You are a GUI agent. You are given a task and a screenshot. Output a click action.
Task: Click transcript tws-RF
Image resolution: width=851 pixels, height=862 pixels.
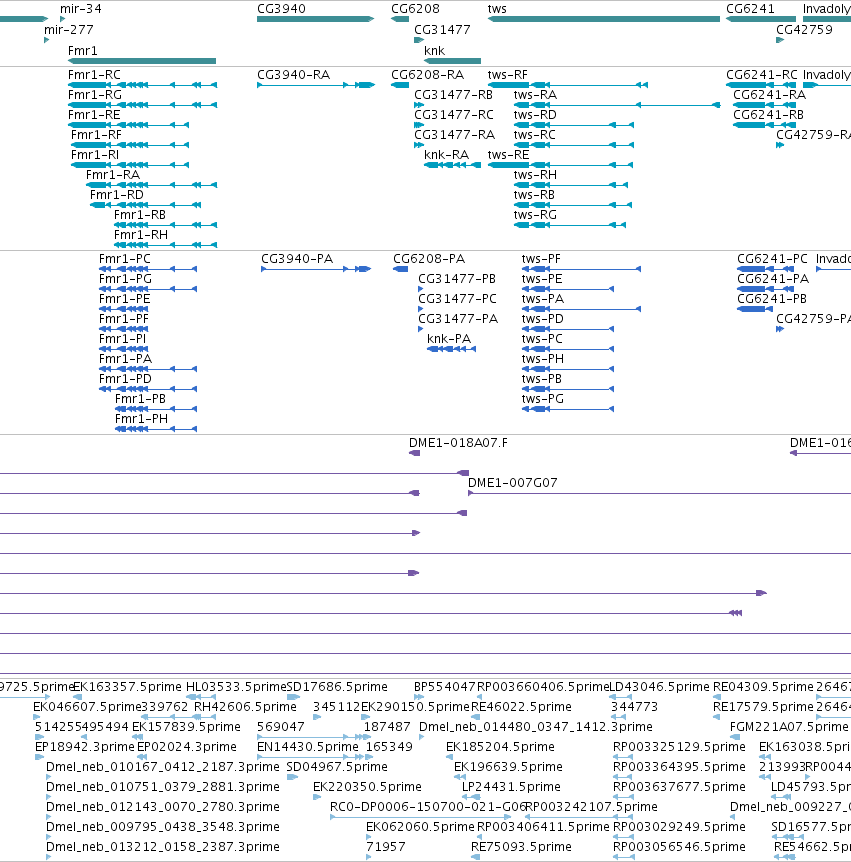568,85
